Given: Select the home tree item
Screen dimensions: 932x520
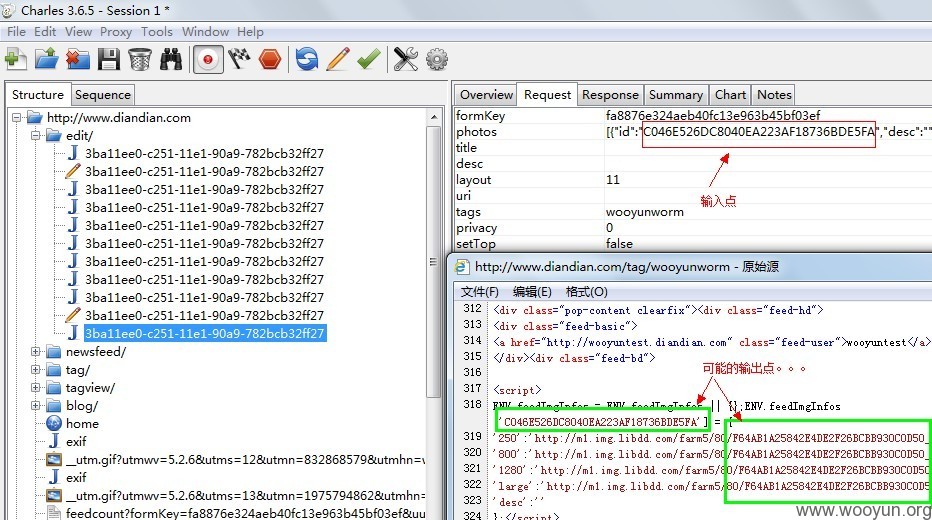Looking at the screenshot, I should [x=82, y=424].
